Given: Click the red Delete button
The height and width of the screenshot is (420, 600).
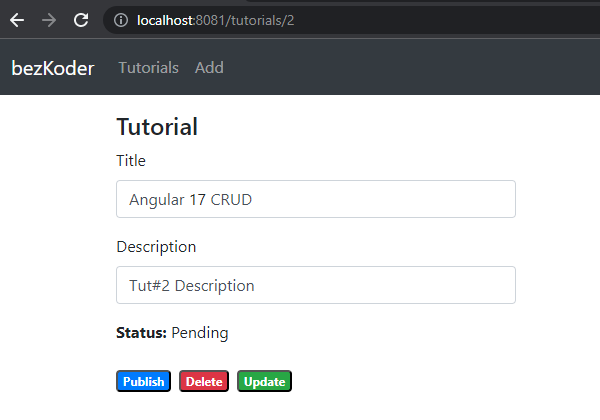Looking at the screenshot, I should 204,381.
